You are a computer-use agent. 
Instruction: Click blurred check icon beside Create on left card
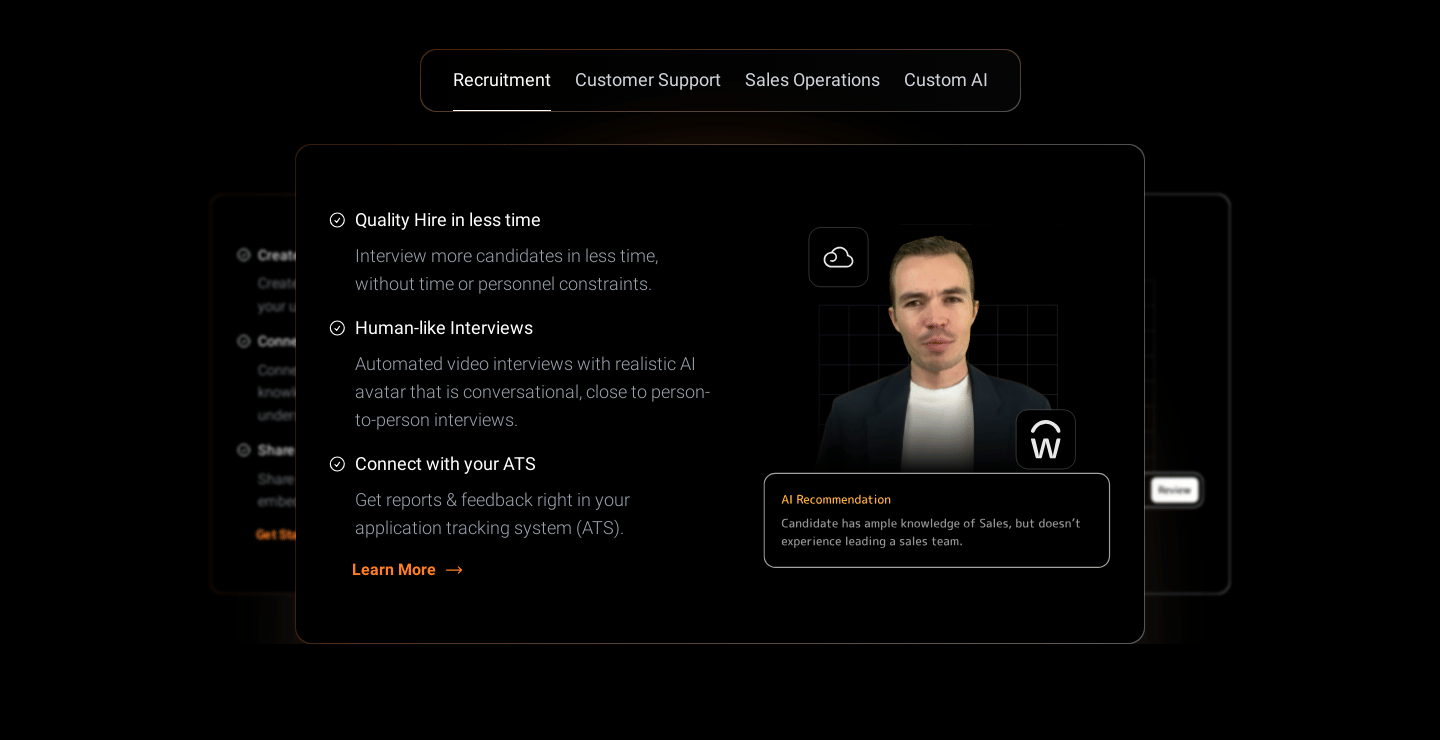(x=243, y=255)
